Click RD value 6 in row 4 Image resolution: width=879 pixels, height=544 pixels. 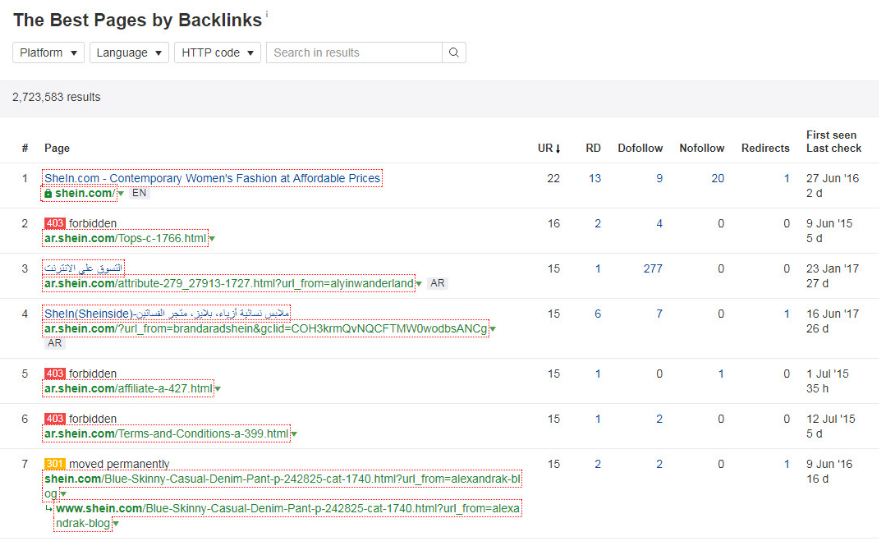tap(598, 314)
